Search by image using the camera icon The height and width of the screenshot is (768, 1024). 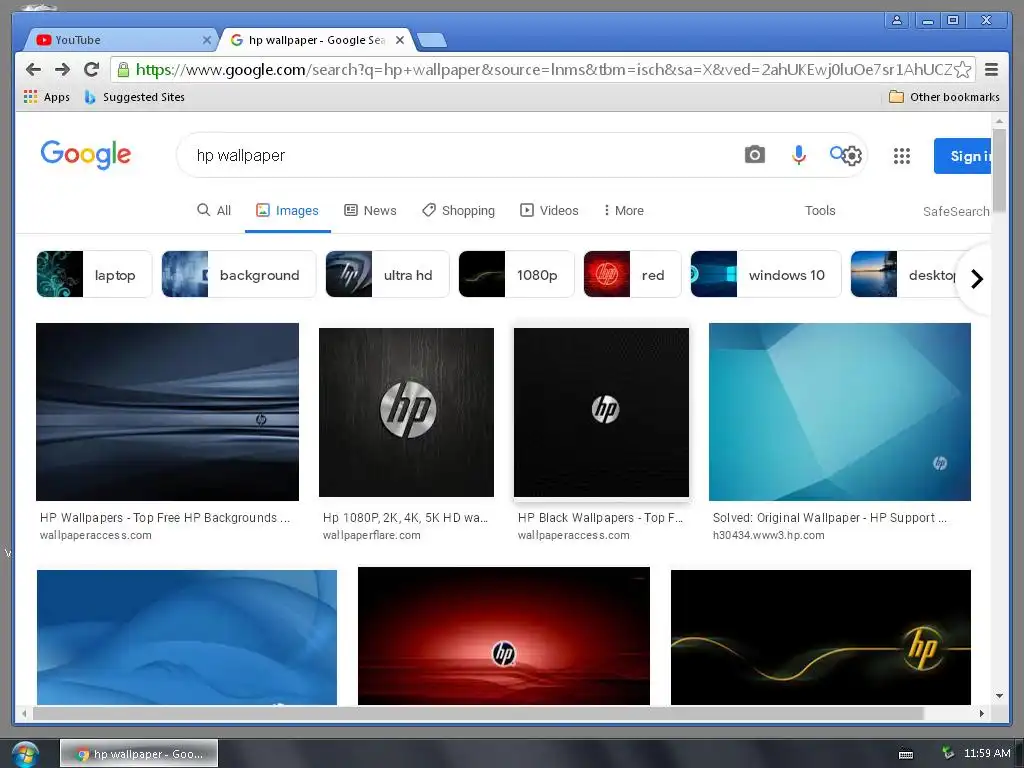pos(754,155)
